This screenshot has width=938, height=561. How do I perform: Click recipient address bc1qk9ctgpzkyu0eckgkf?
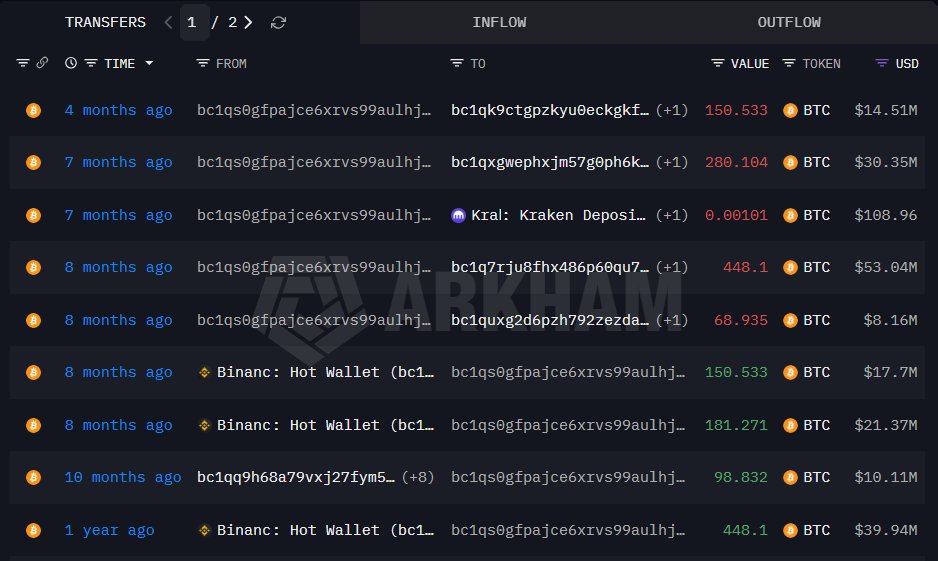[x=550, y=110]
